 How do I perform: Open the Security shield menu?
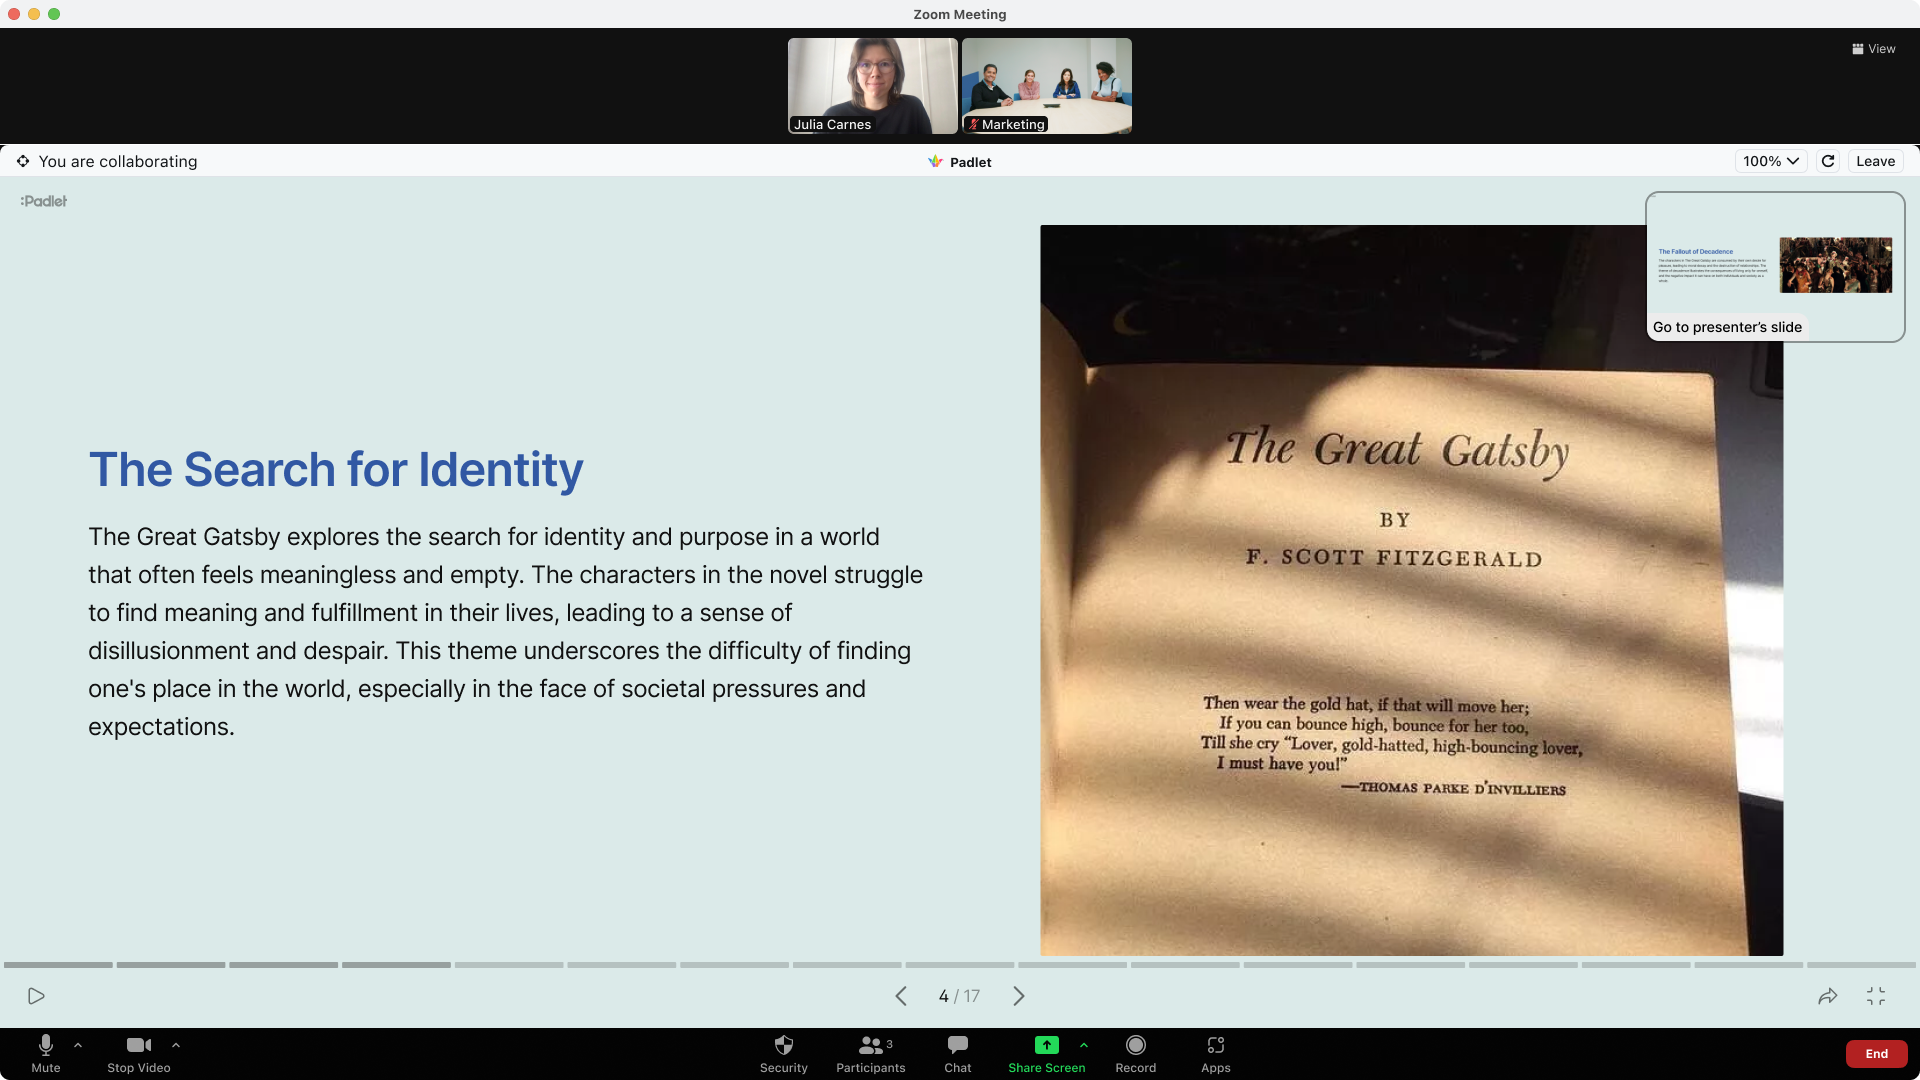click(x=783, y=1054)
